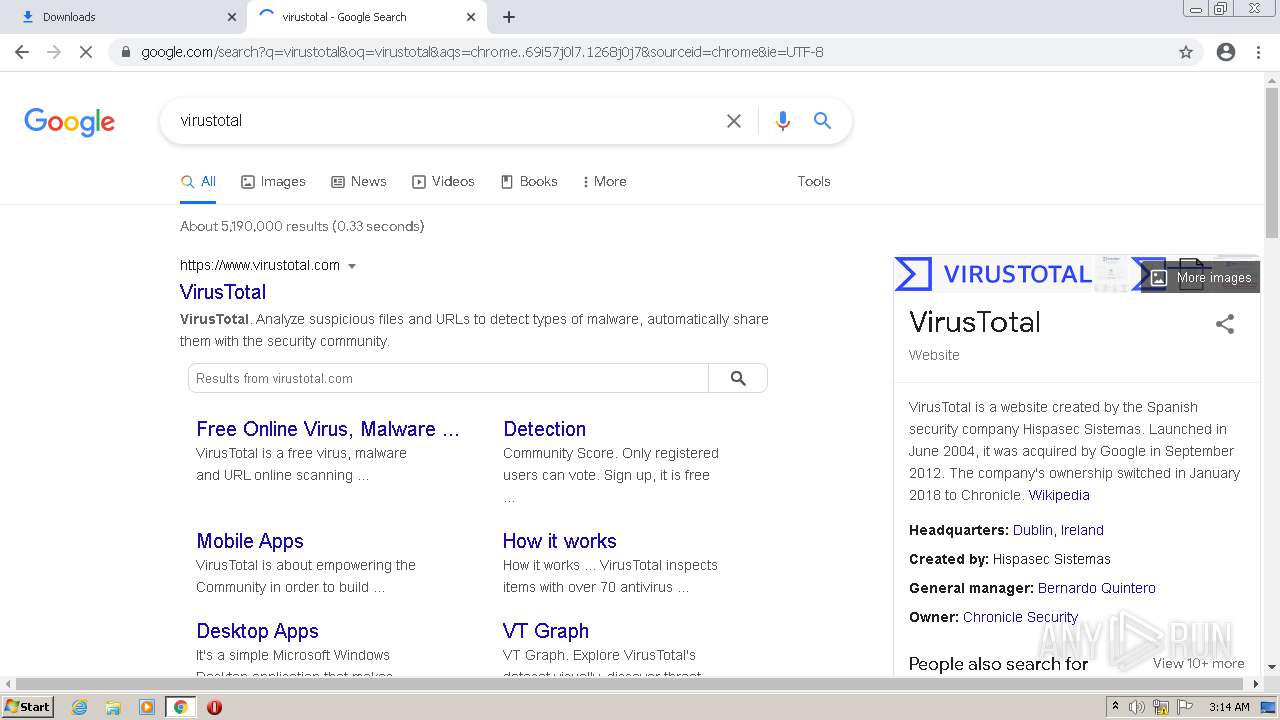Open the Dublin headquarters link
Viewport: 1280px width, 720px height.
(1033, 530)
